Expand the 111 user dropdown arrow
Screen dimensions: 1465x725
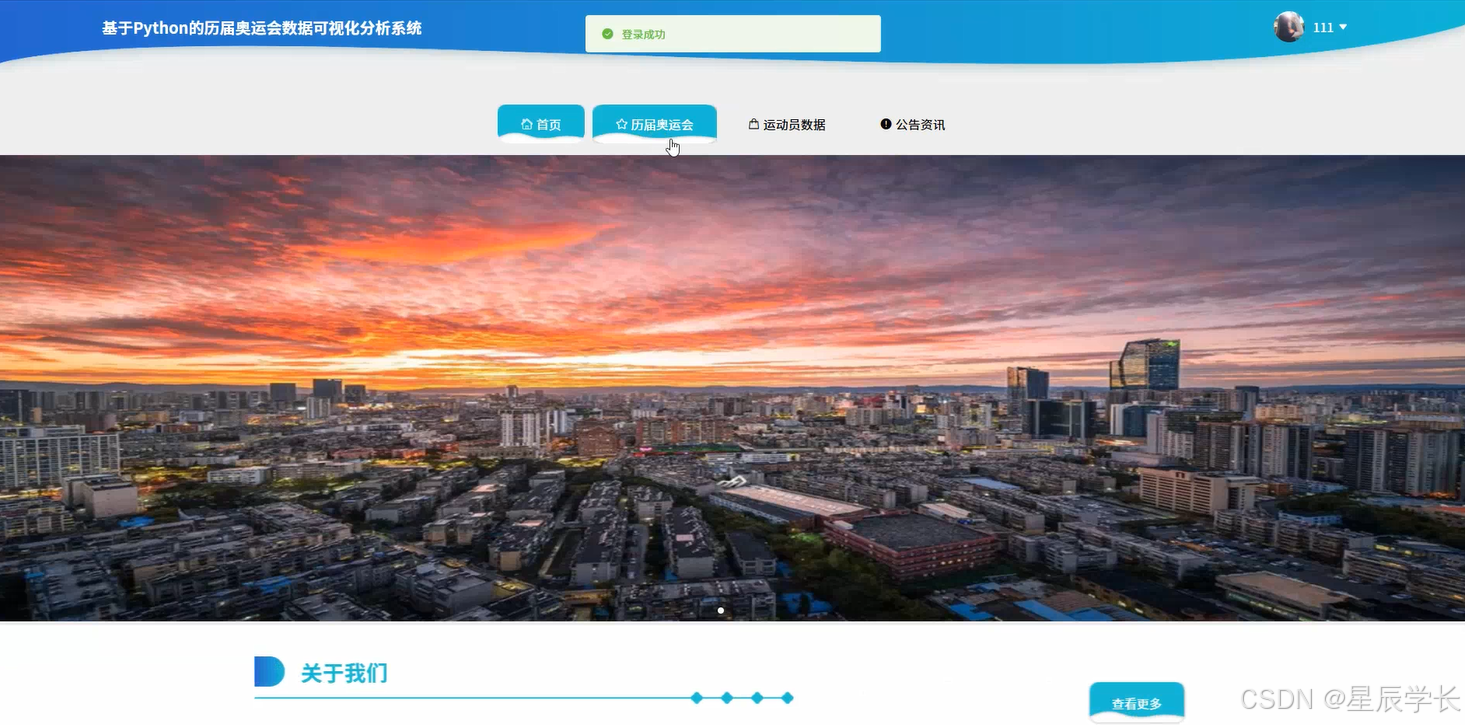[1343, 28]
